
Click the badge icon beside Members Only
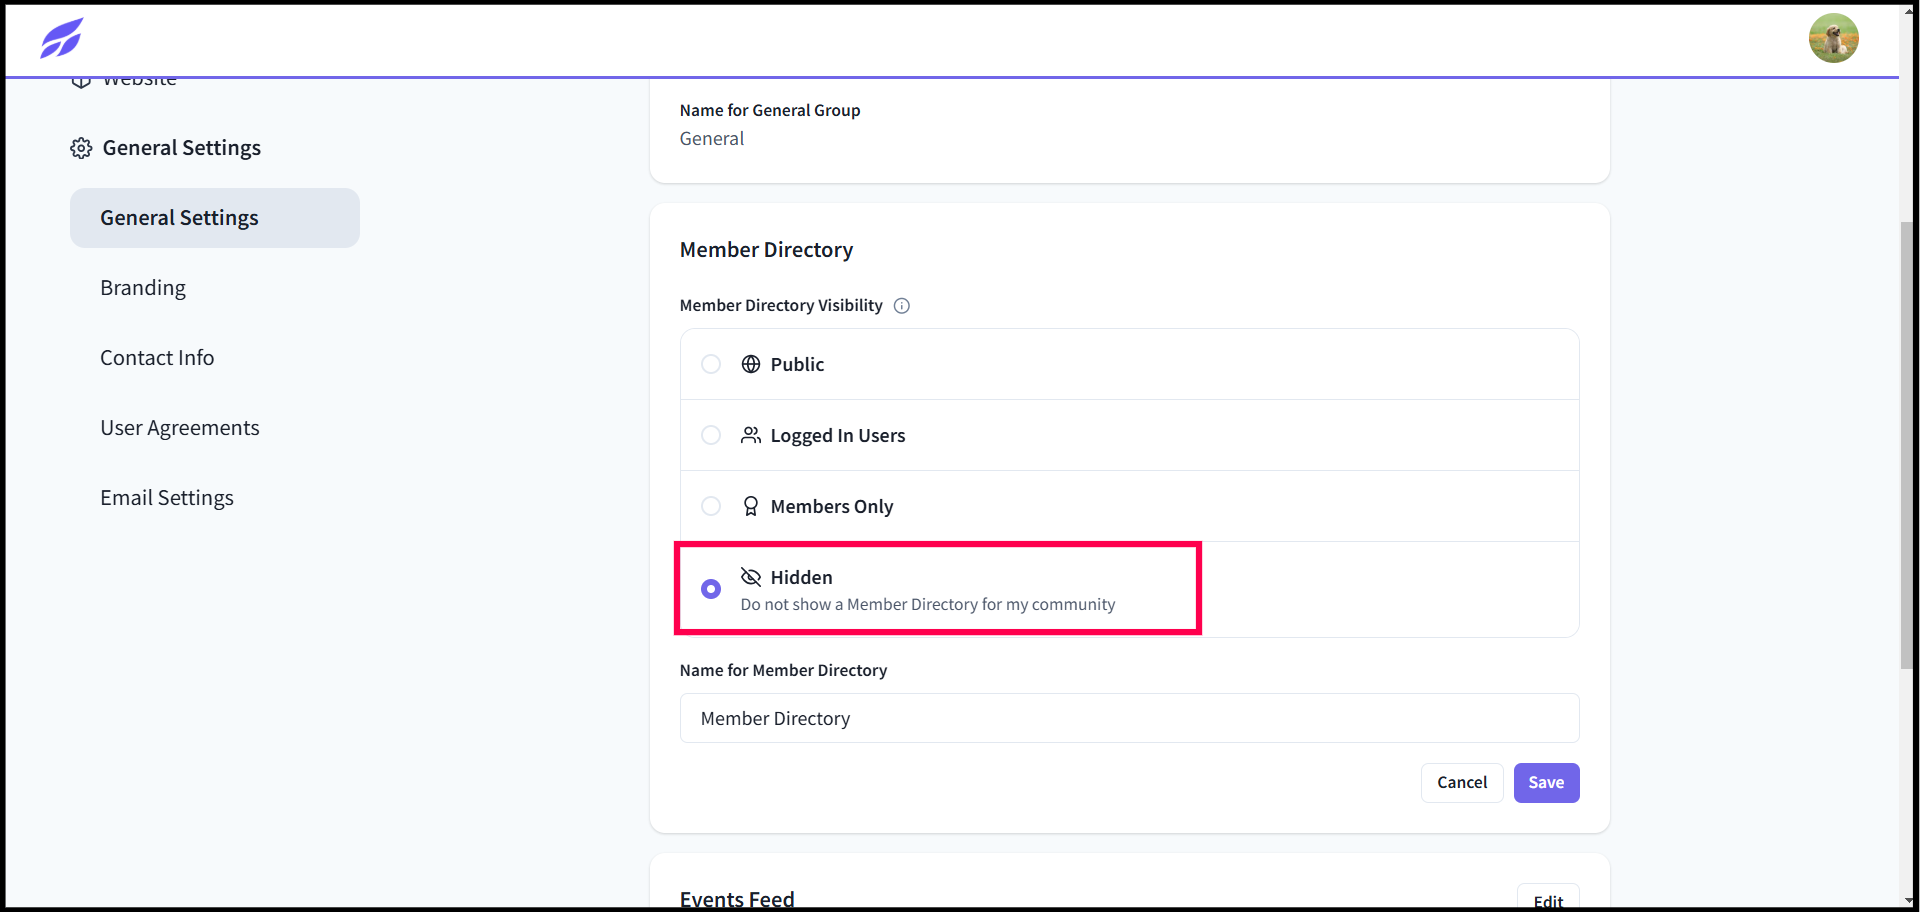tap(751, 506)
